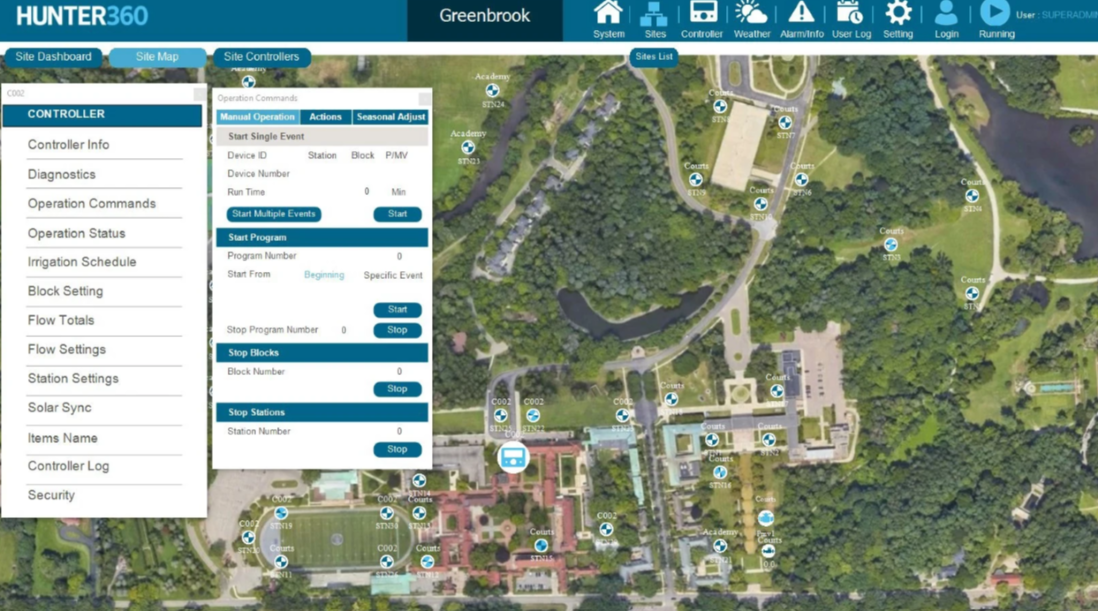Select Block as Device ID
This screenshot has height=611, width=1098.
[x=363, y=155]
